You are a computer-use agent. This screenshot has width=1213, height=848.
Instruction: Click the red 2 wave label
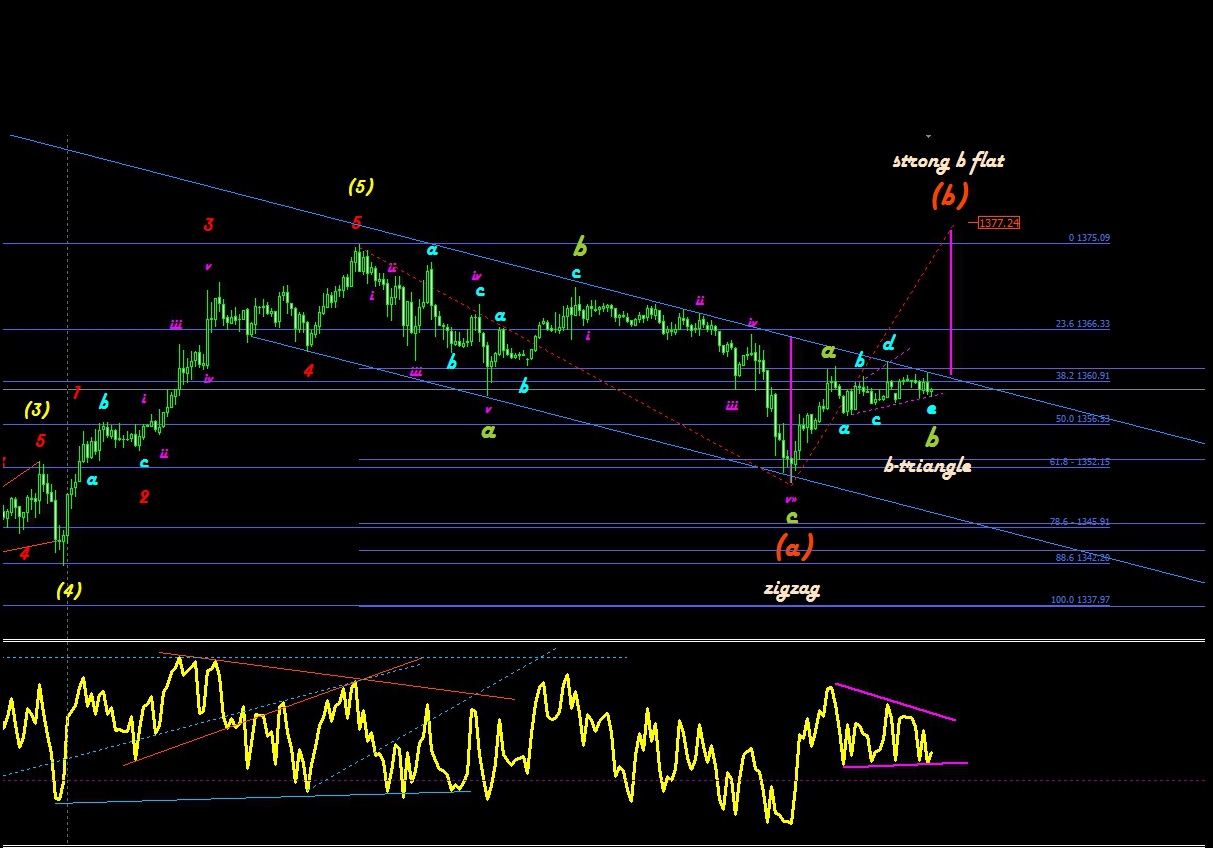pyautogui.click(x=144, y=497)
